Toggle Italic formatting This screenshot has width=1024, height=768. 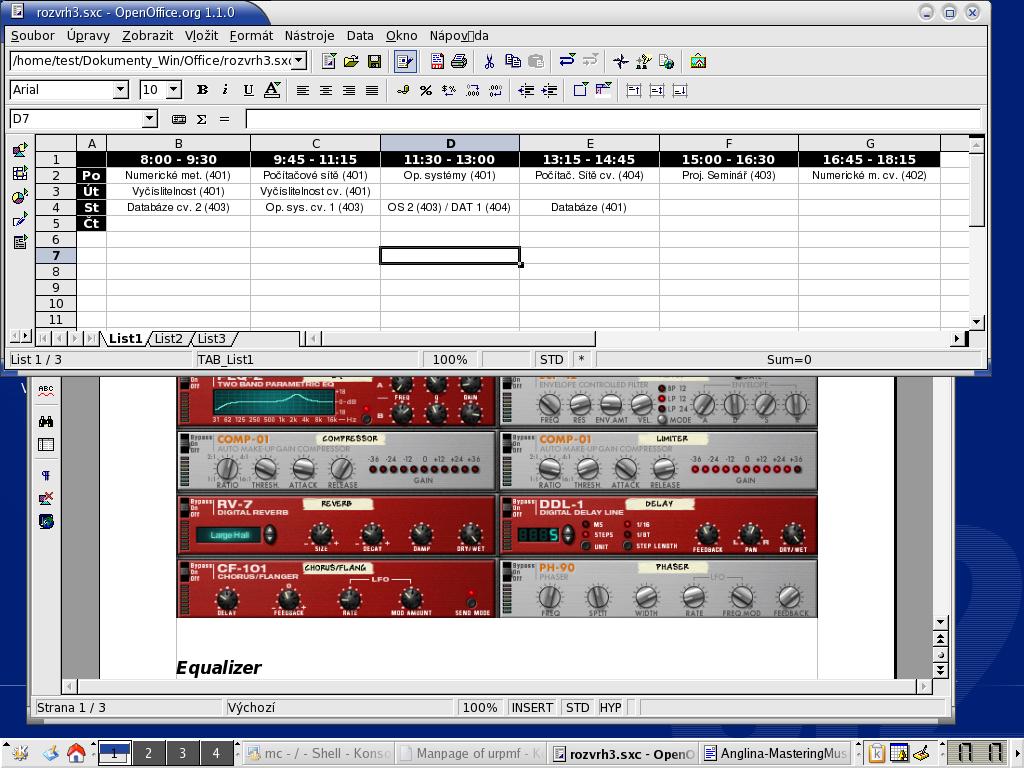pyautogui.click(x=225, y=90)
